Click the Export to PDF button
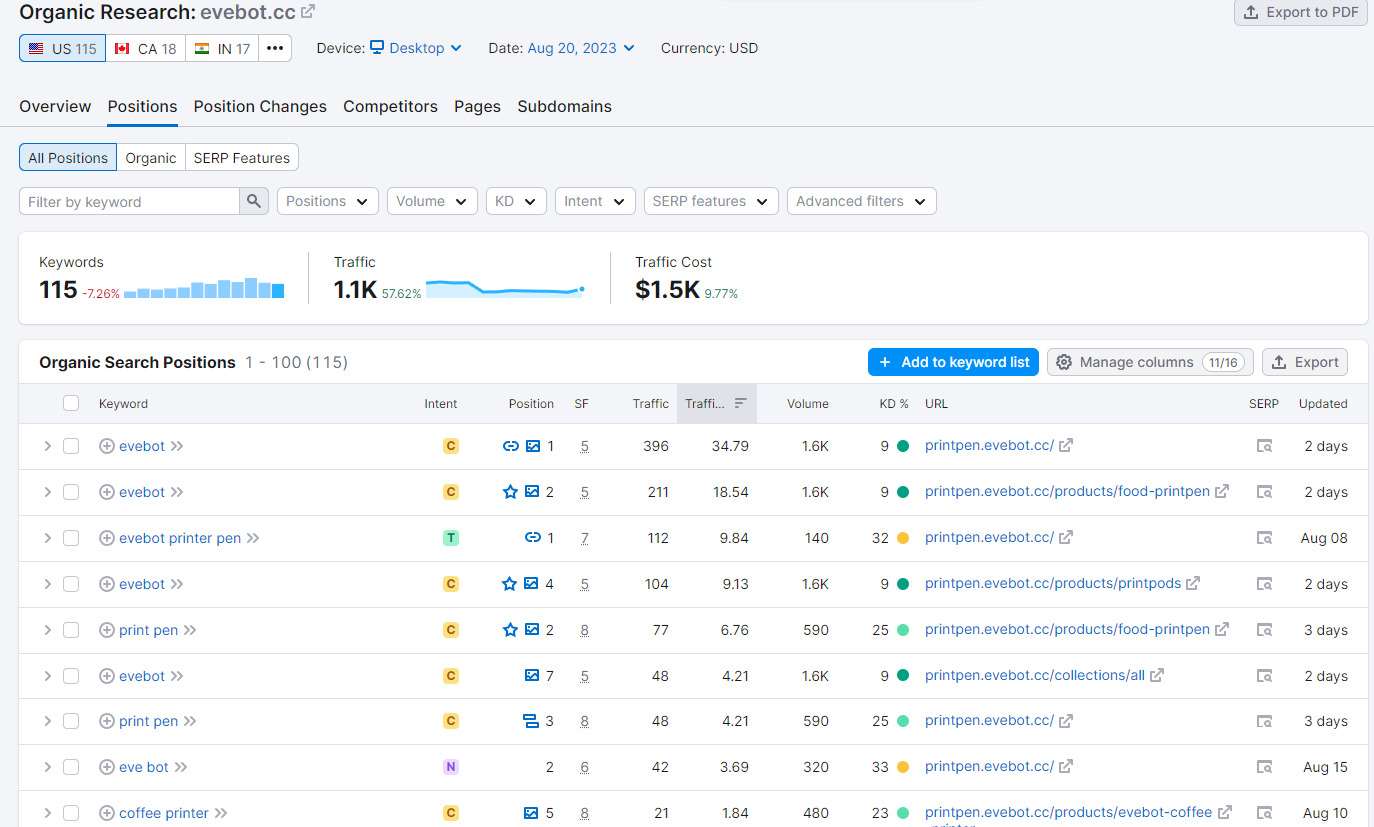This screenshot has width=1374, height=827. (x=1301, y=12)
